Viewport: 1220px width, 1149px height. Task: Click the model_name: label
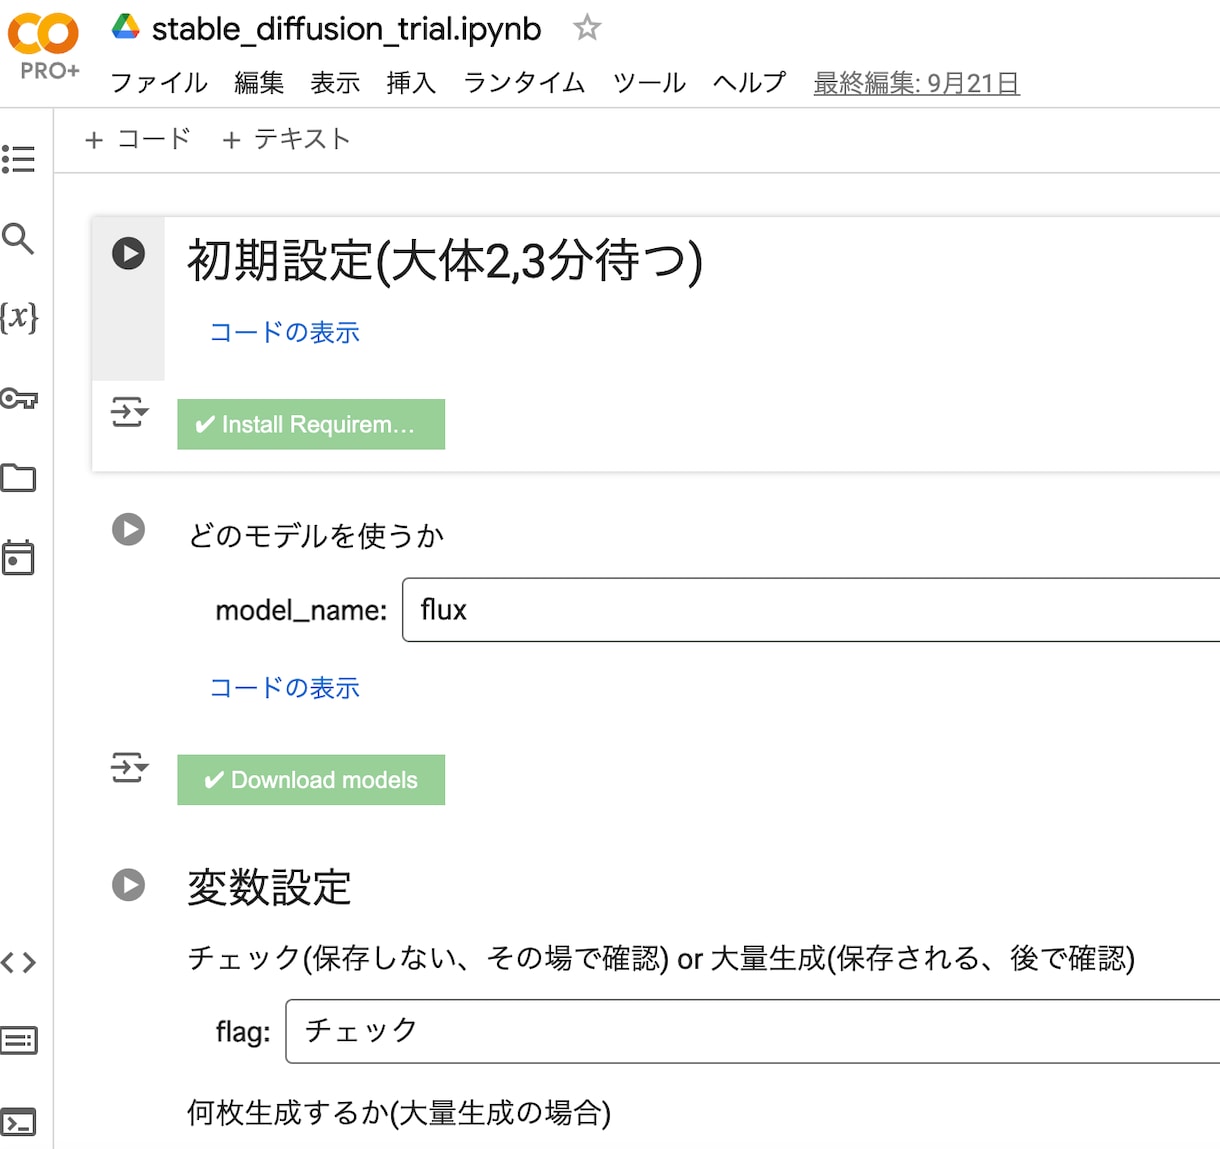point(301,610)
